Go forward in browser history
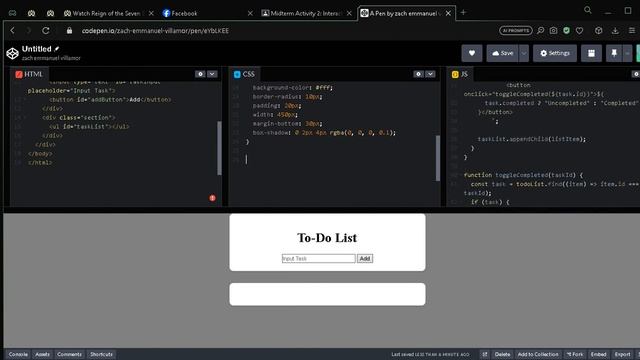The width and height of the screenshot is (640, 360). 29,31
